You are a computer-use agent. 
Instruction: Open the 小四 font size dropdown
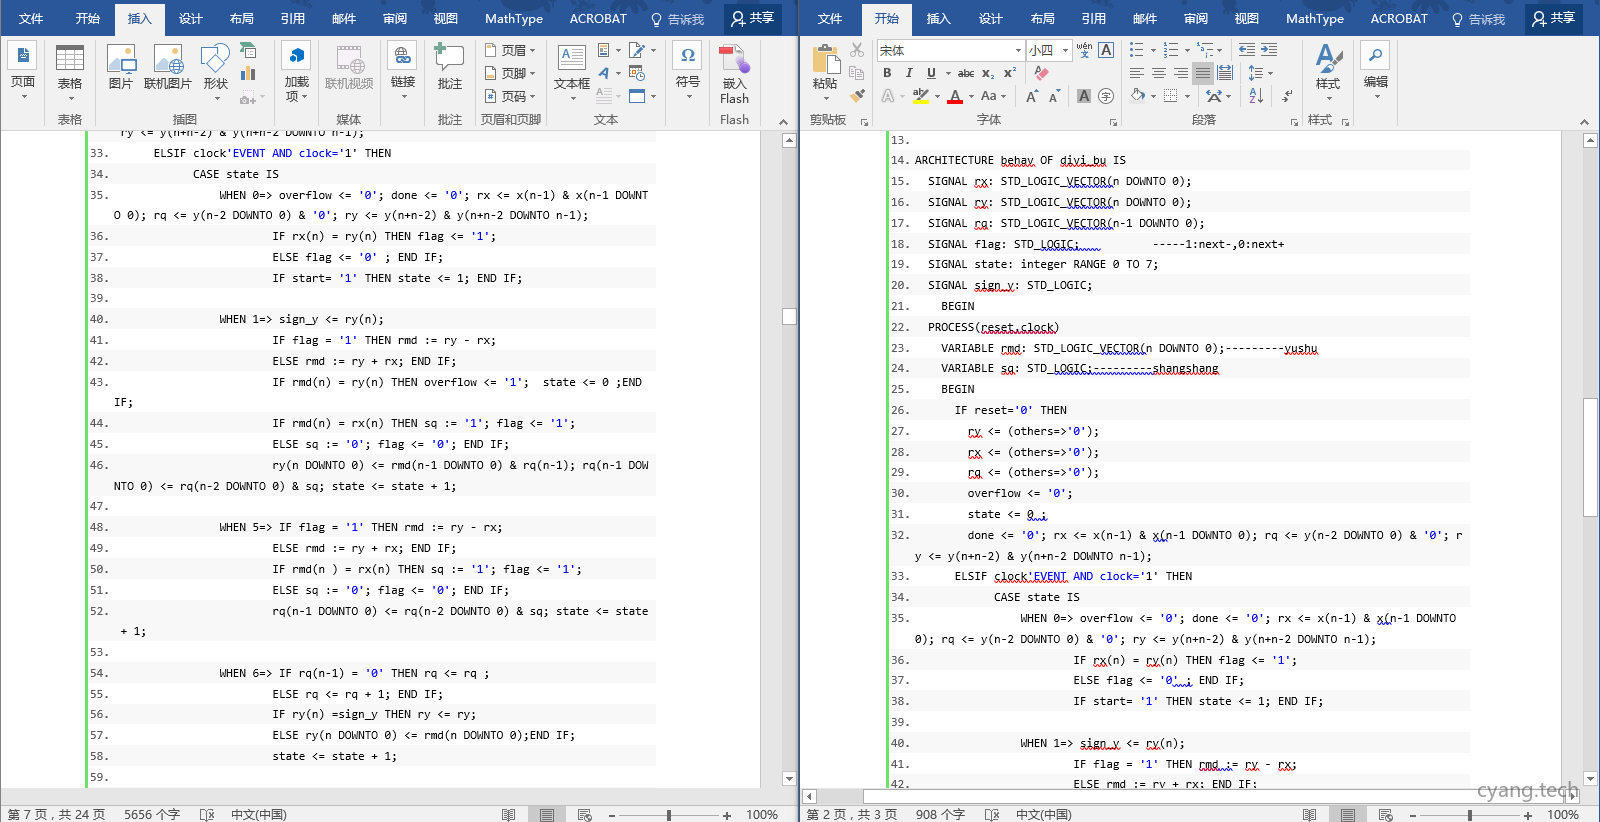tap(1065, 50)
